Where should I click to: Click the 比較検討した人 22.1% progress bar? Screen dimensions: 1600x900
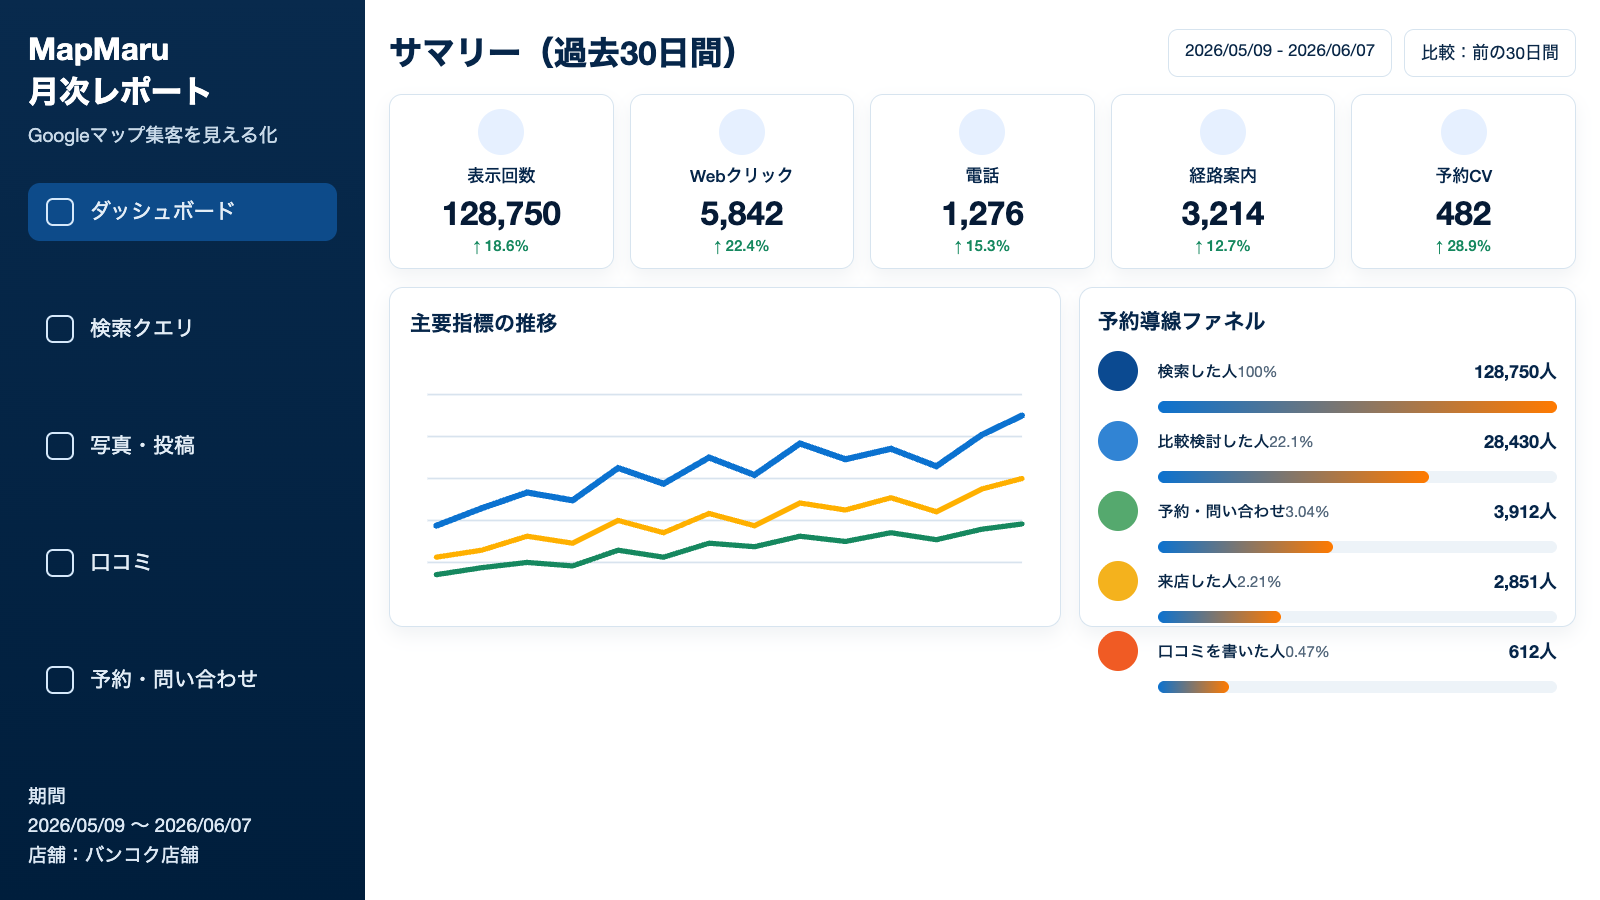[x=1357, y=477]
